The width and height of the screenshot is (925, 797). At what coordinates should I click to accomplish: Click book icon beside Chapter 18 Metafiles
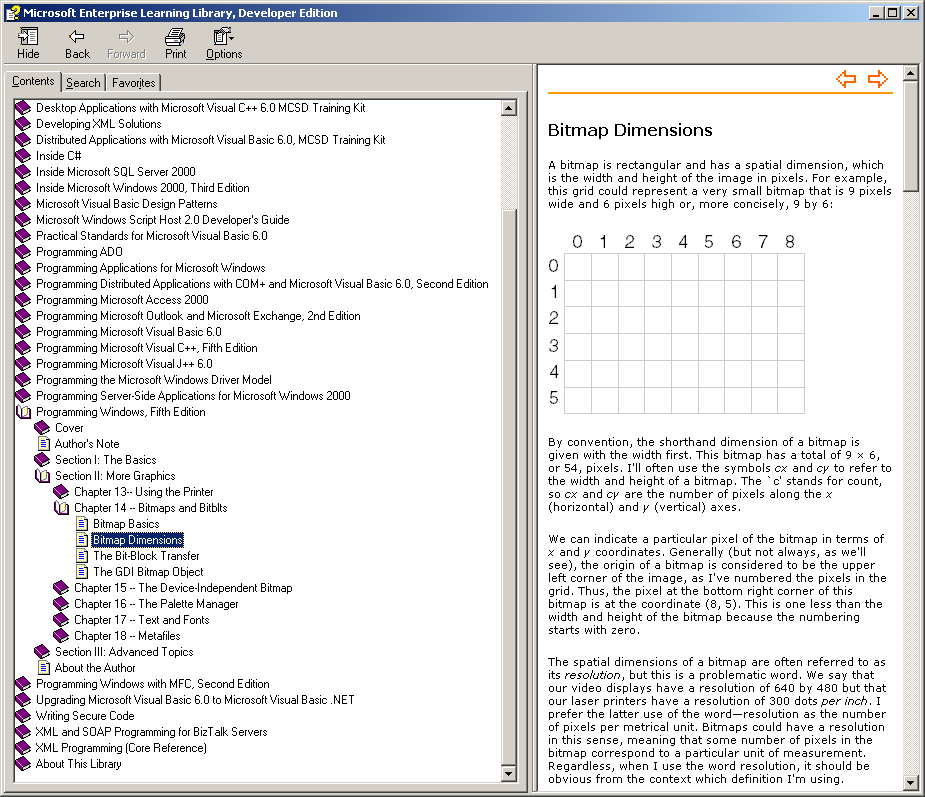[61, 636]
